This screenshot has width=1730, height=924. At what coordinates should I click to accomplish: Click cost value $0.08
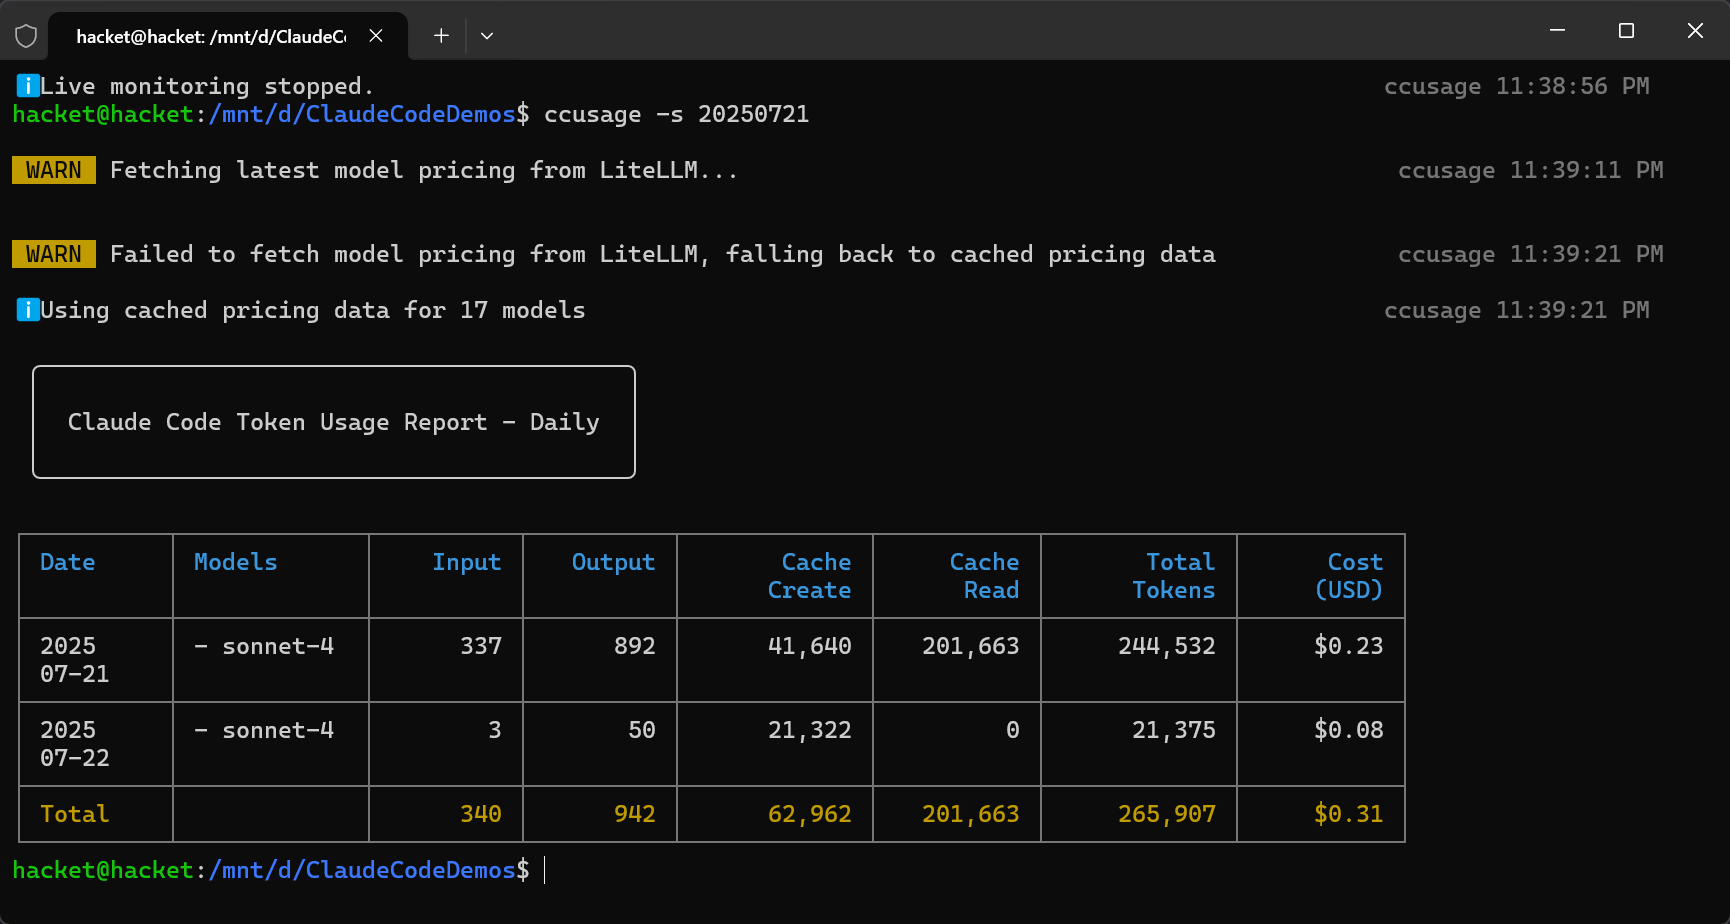[1349, 730]
